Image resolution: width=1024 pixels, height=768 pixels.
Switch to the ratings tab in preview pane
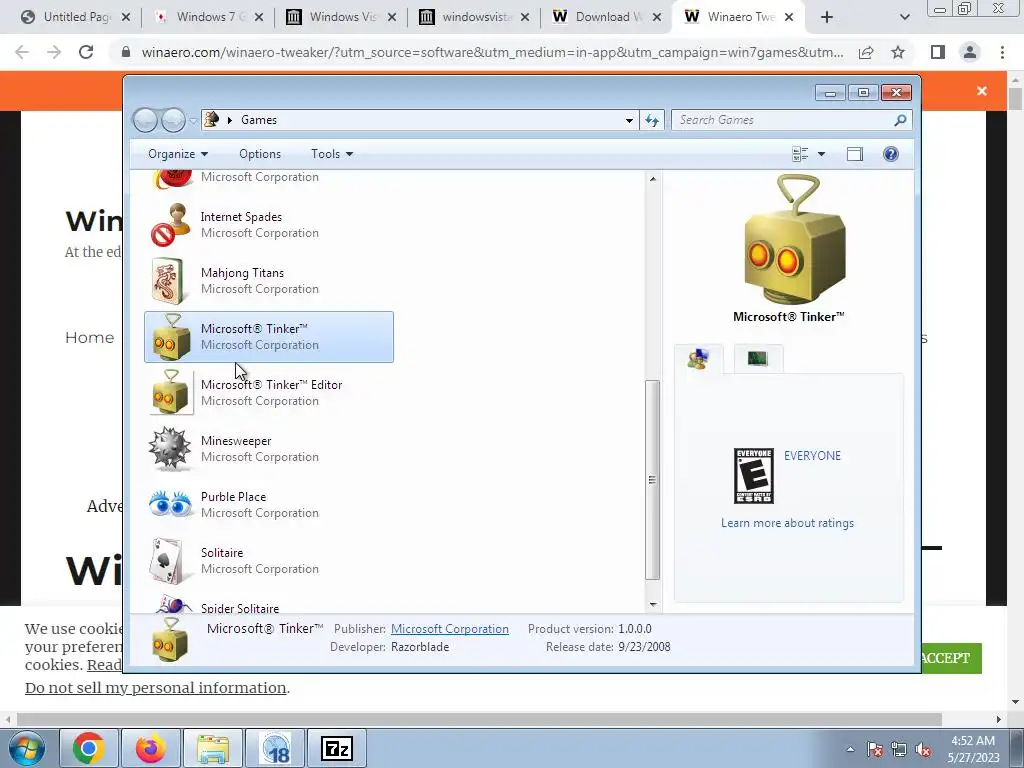click(x=698, y=359)
